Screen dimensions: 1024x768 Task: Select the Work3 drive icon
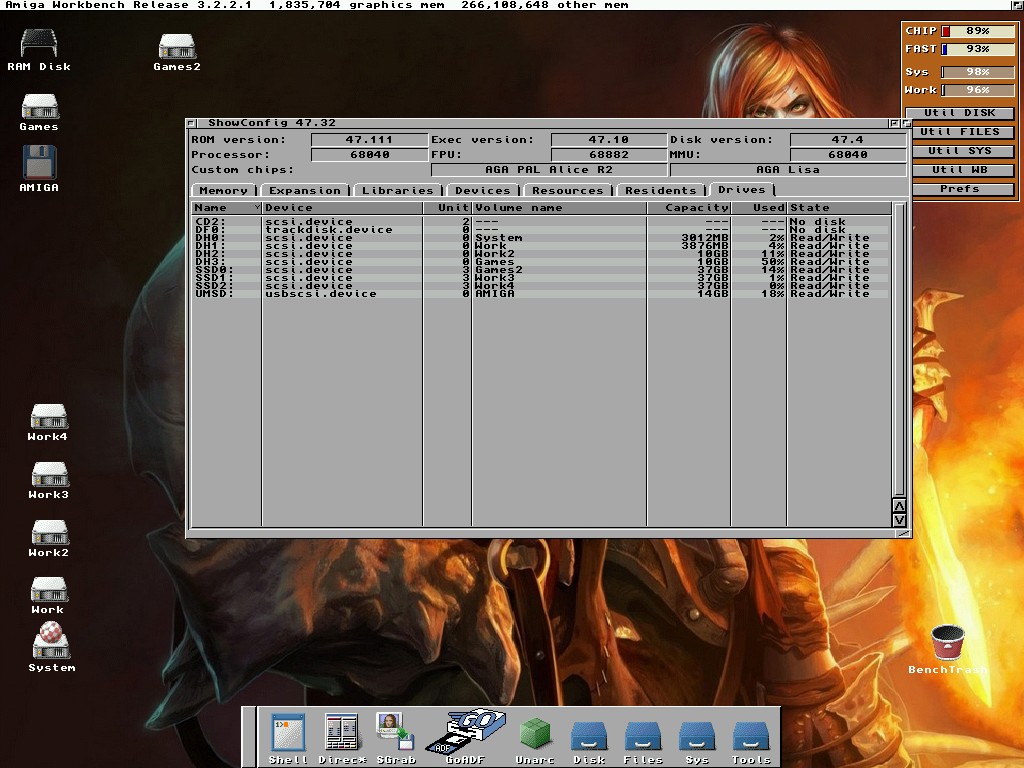point(48,480)
